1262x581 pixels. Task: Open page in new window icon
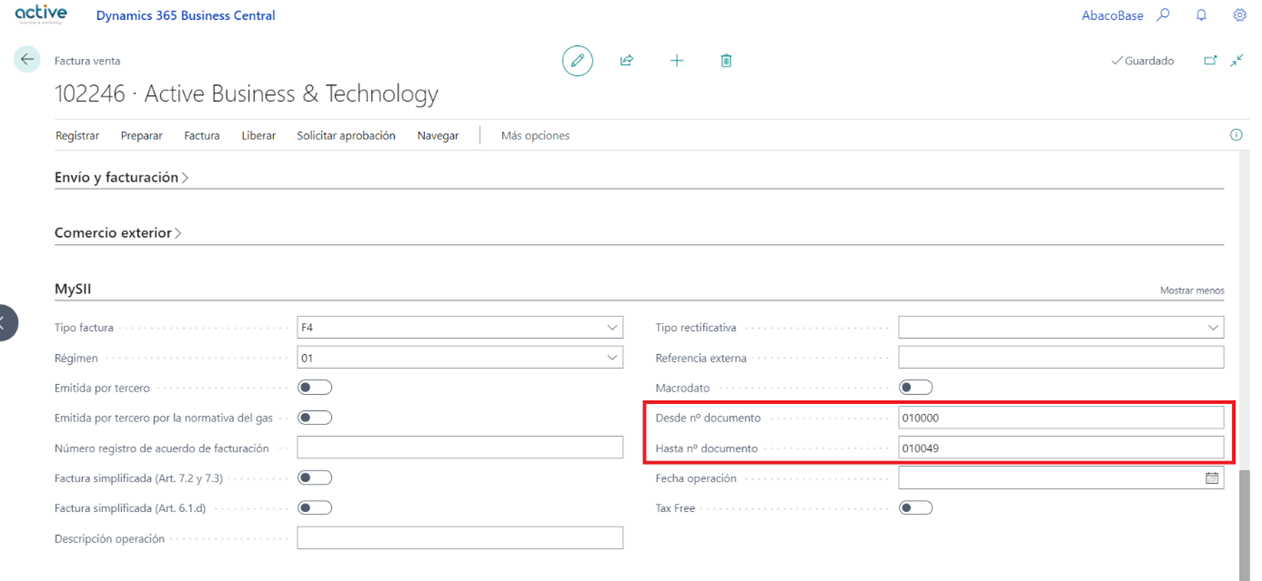[1210, 61]
